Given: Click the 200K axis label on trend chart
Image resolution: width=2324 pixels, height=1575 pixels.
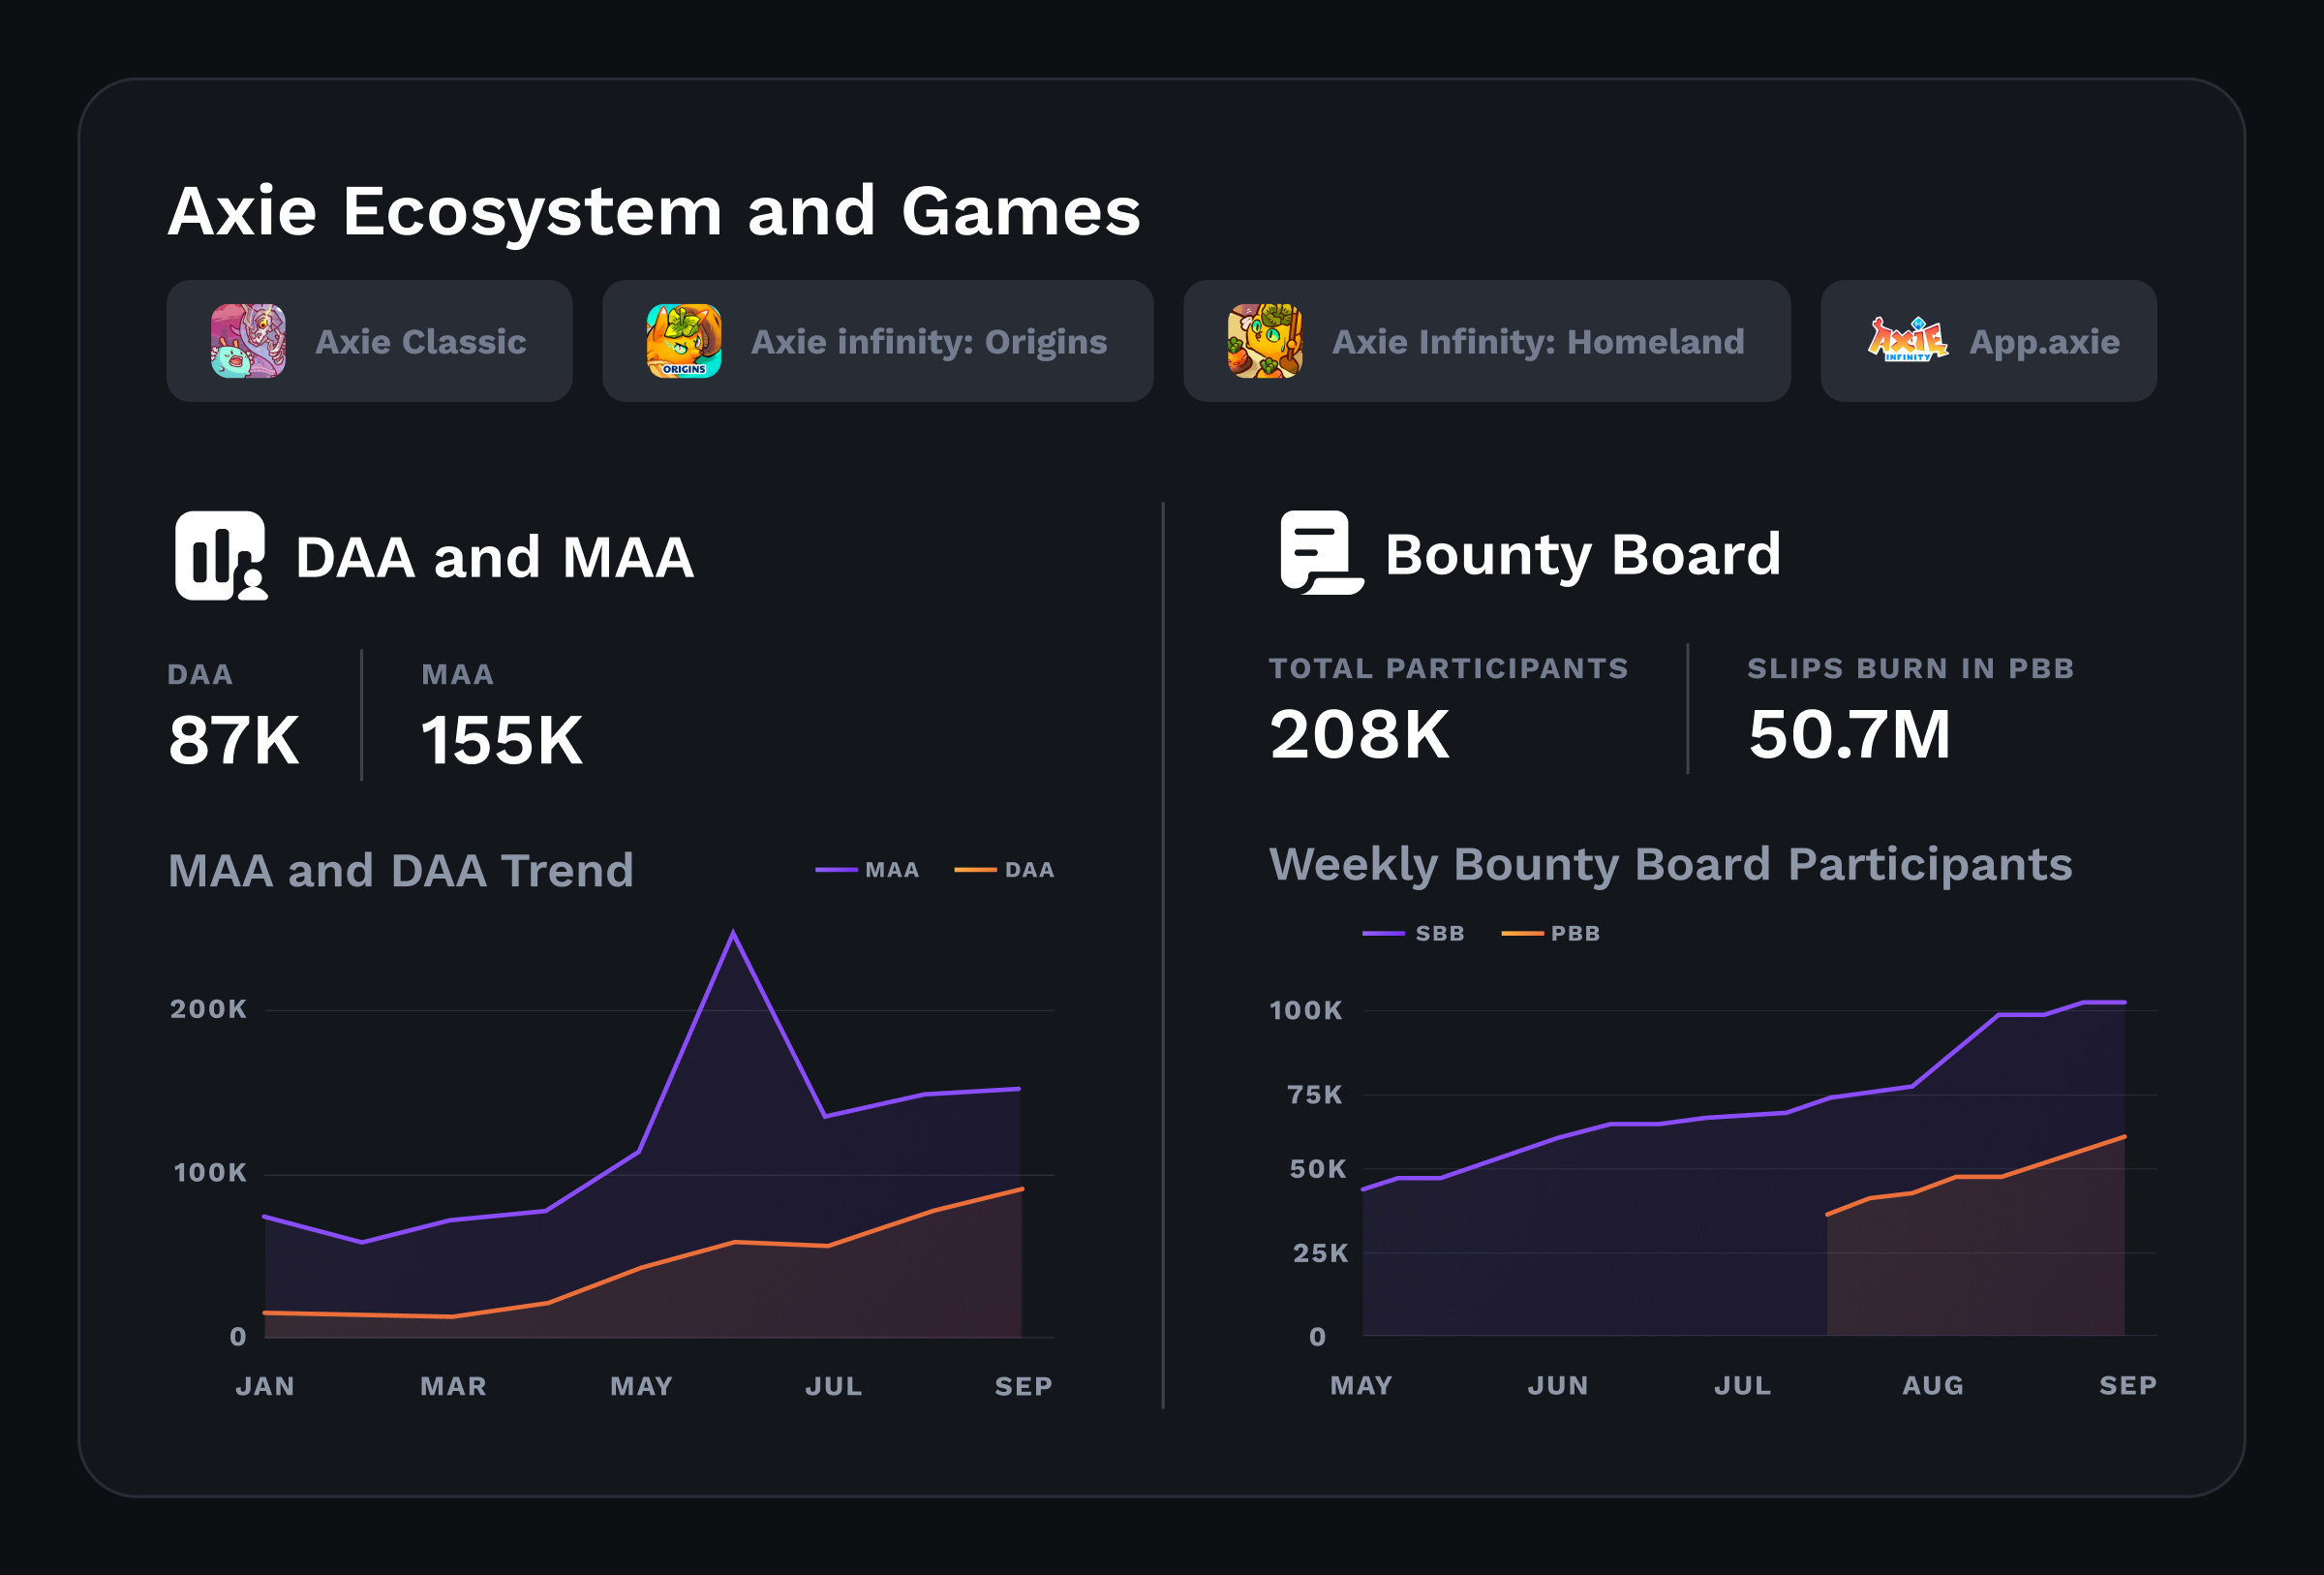Looking at the screenshot, I should pyautogui.click(x=208, y=1009).
